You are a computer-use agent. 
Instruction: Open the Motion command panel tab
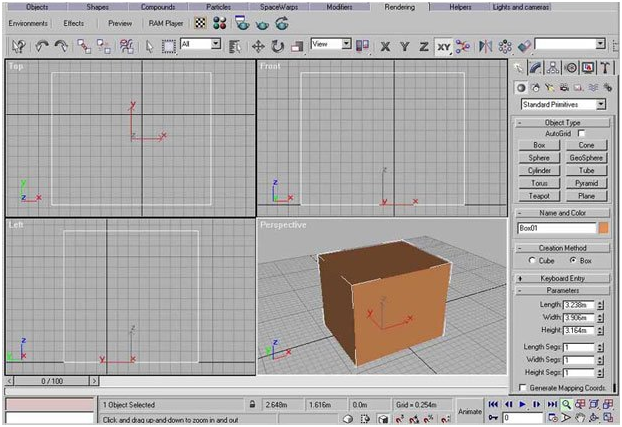pos(570,67)
